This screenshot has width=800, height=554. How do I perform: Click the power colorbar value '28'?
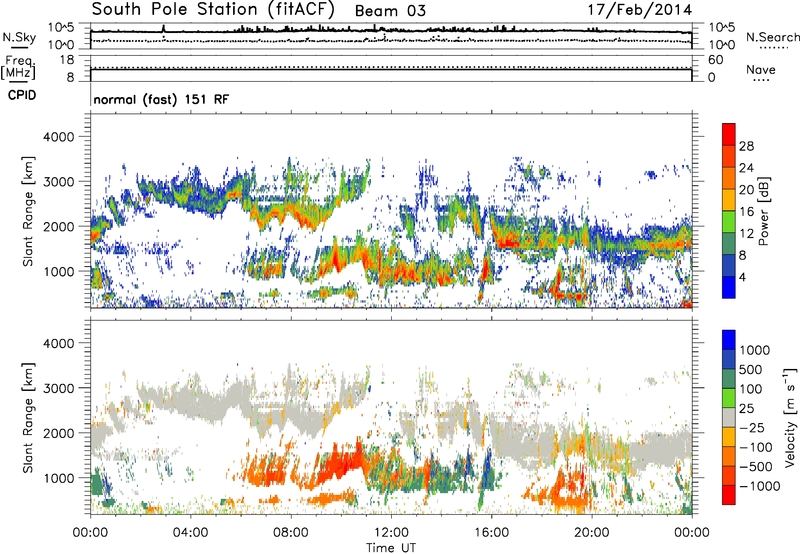tap(746, 146)
